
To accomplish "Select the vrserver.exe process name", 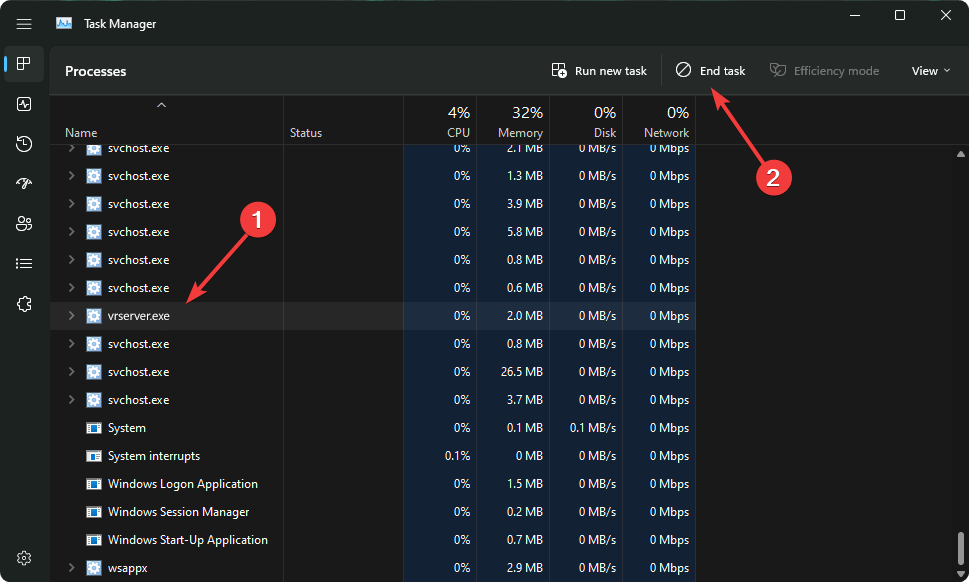I will point(138,316).
